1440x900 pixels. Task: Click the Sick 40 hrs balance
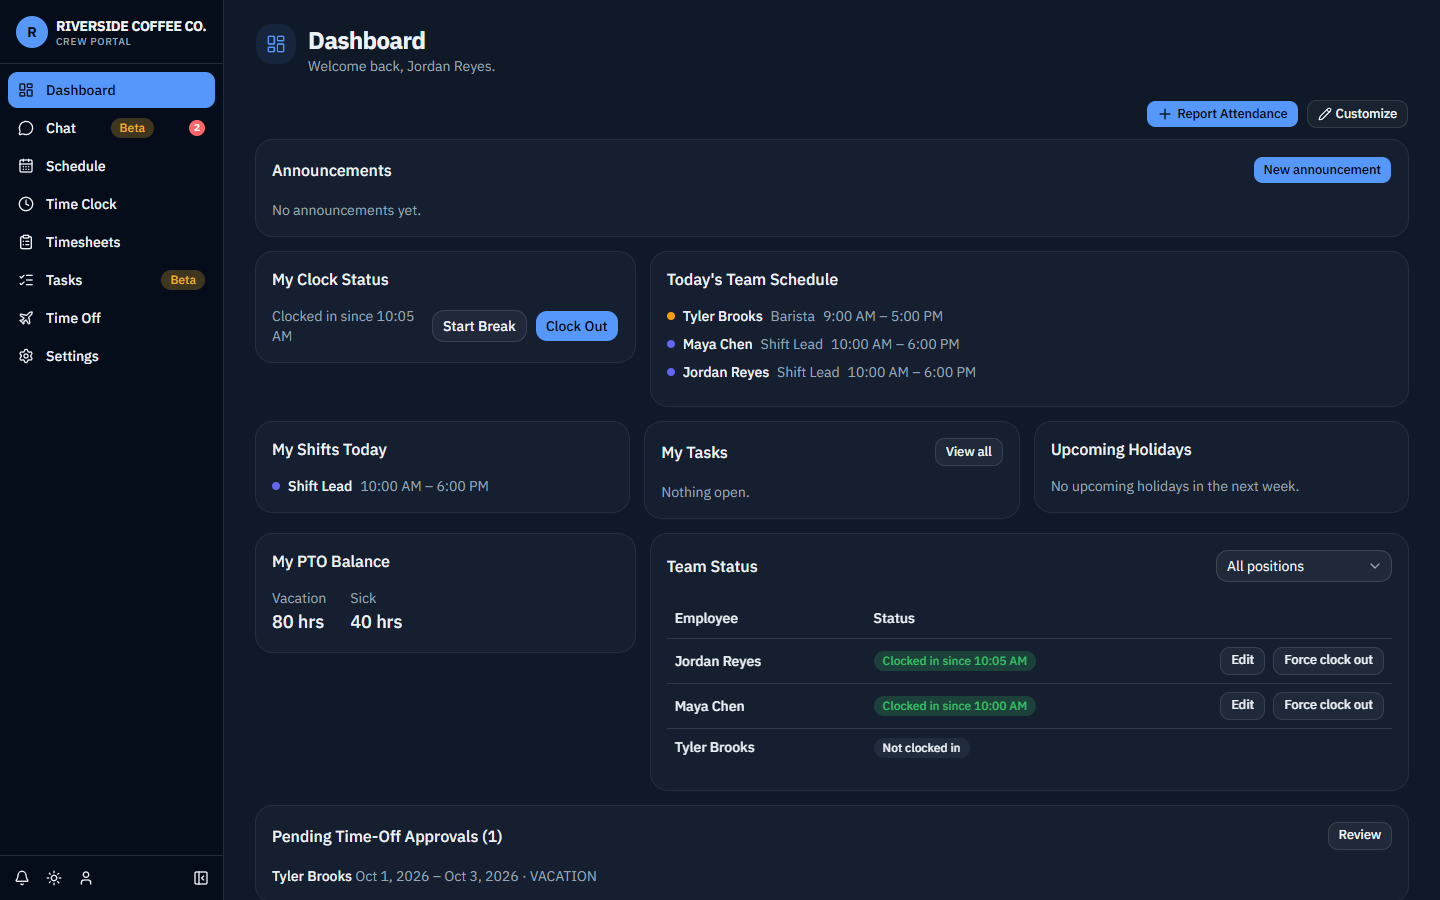(x=376, y=610)
